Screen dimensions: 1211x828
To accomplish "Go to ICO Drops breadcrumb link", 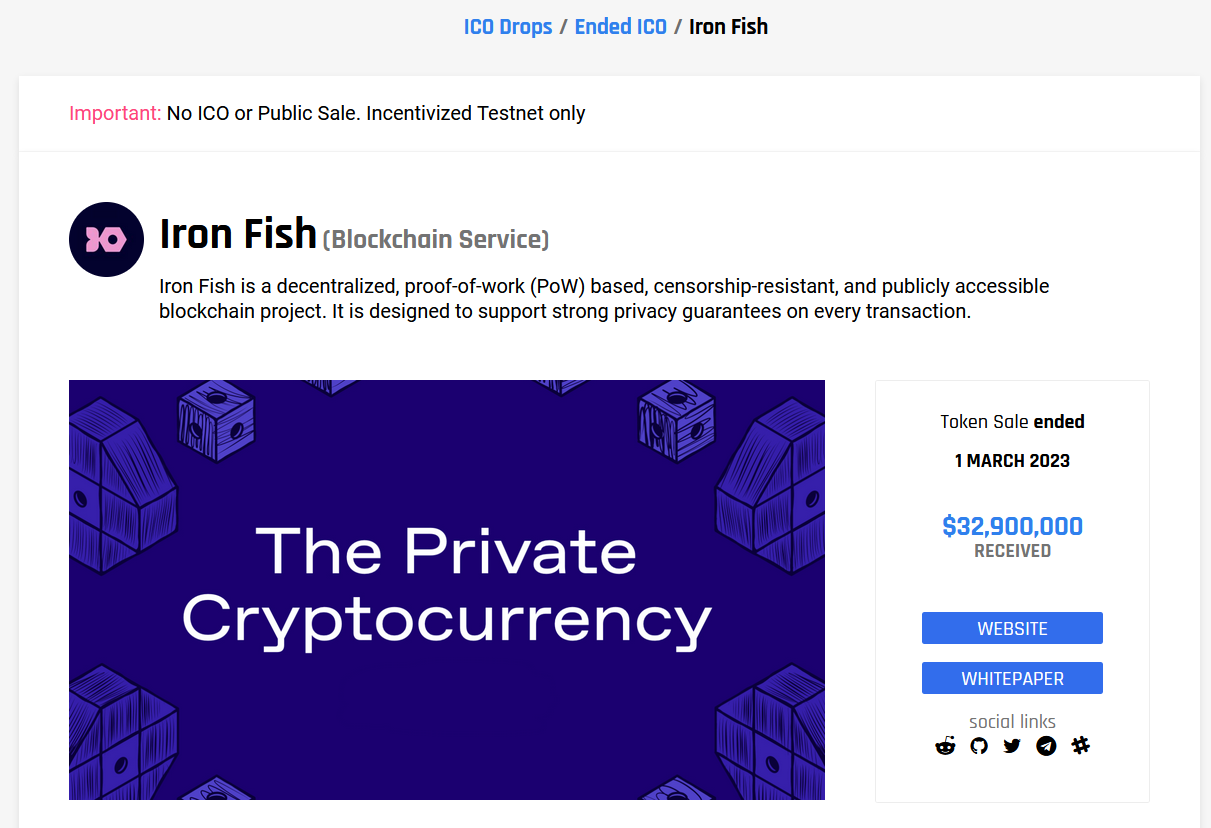I will coord(508,27).
